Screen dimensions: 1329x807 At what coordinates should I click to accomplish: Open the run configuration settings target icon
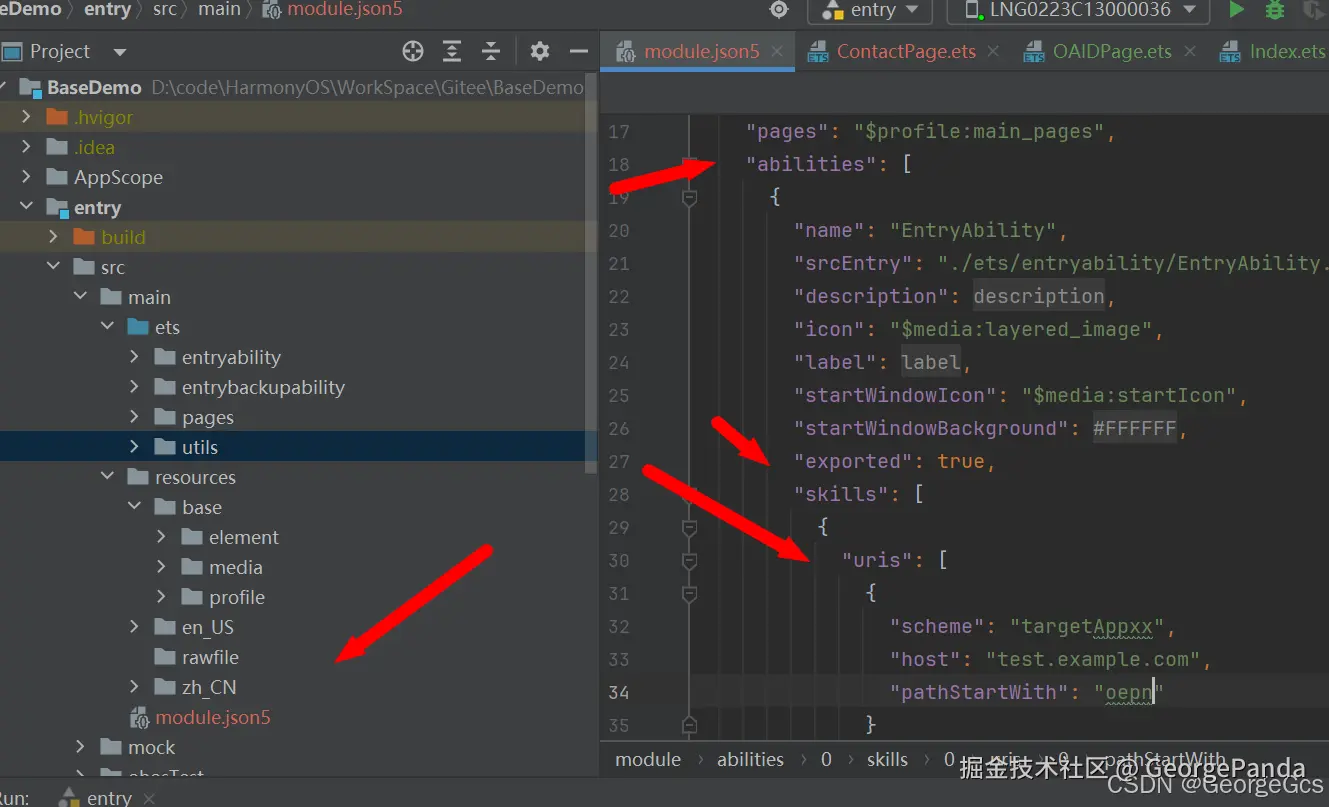pyautogui.click(x=779, y=10)
